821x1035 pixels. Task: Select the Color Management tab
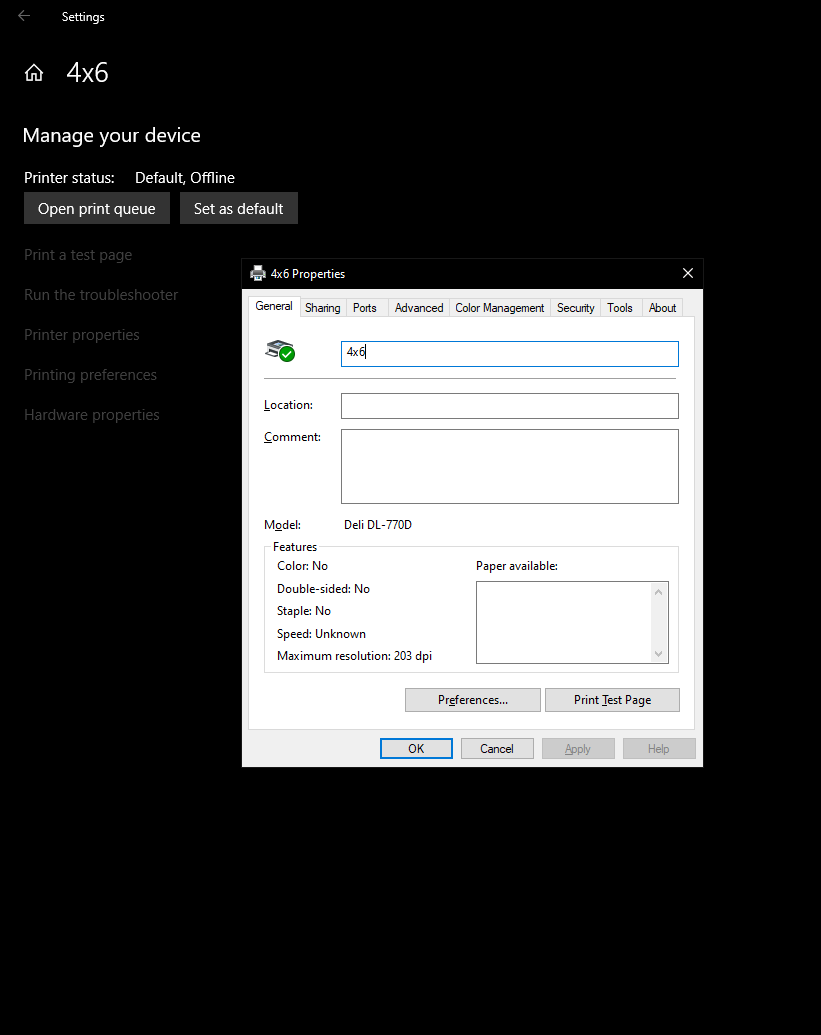coord(499,308)
